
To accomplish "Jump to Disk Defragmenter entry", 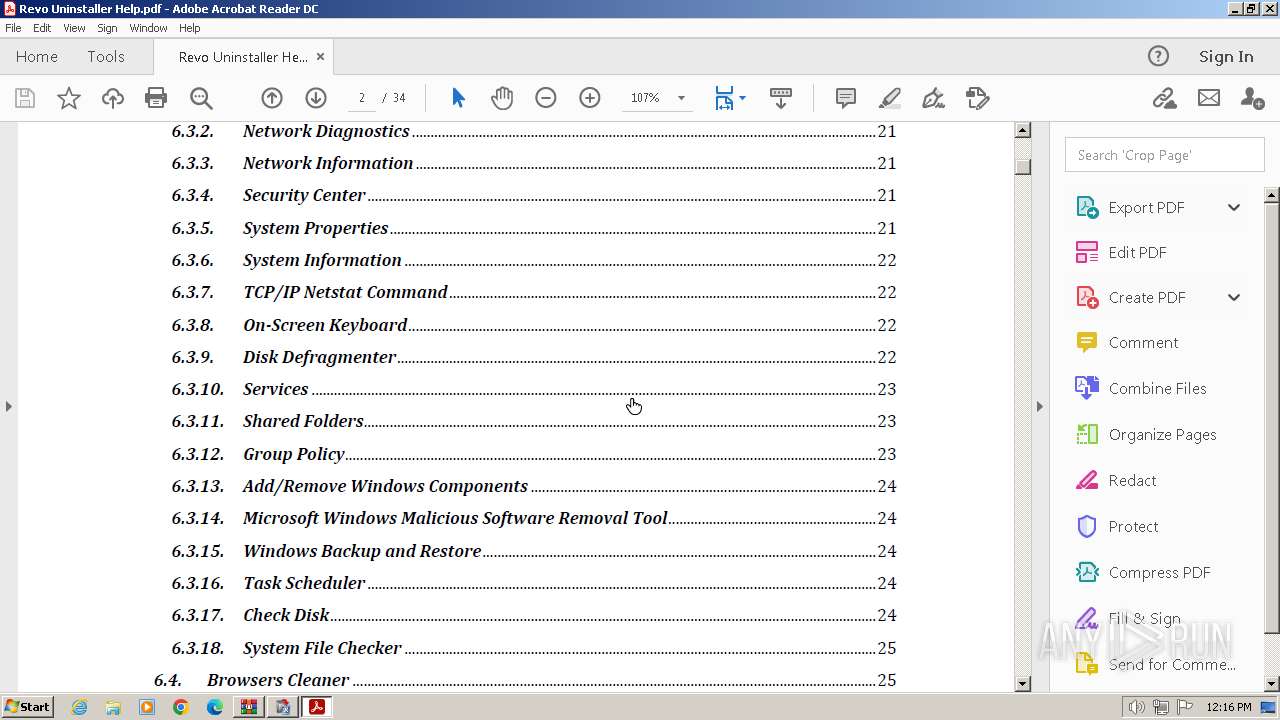I will click(x=533, y=357).
